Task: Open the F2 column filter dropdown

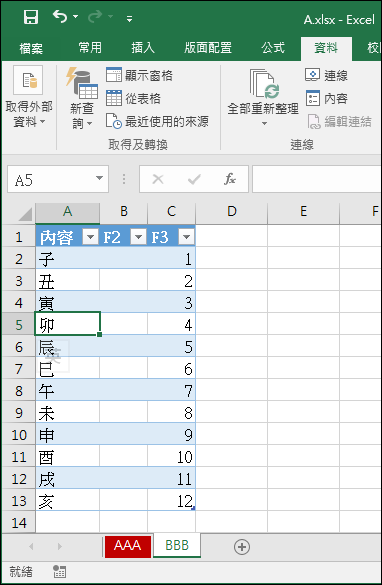Action: [138, 237]
